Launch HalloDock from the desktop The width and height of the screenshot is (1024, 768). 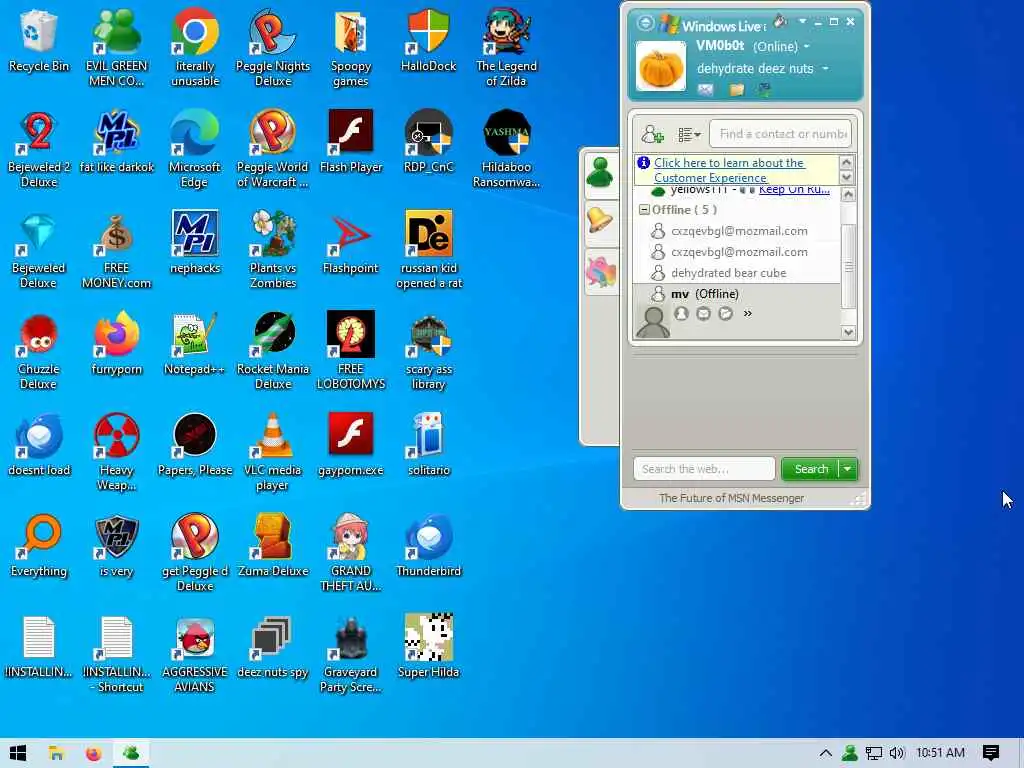tap(428, 40)
